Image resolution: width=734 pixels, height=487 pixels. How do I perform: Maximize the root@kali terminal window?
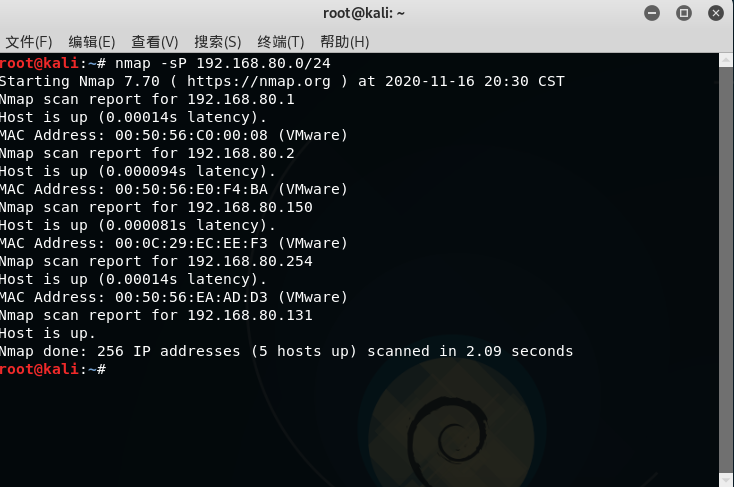tap(683, 13)
